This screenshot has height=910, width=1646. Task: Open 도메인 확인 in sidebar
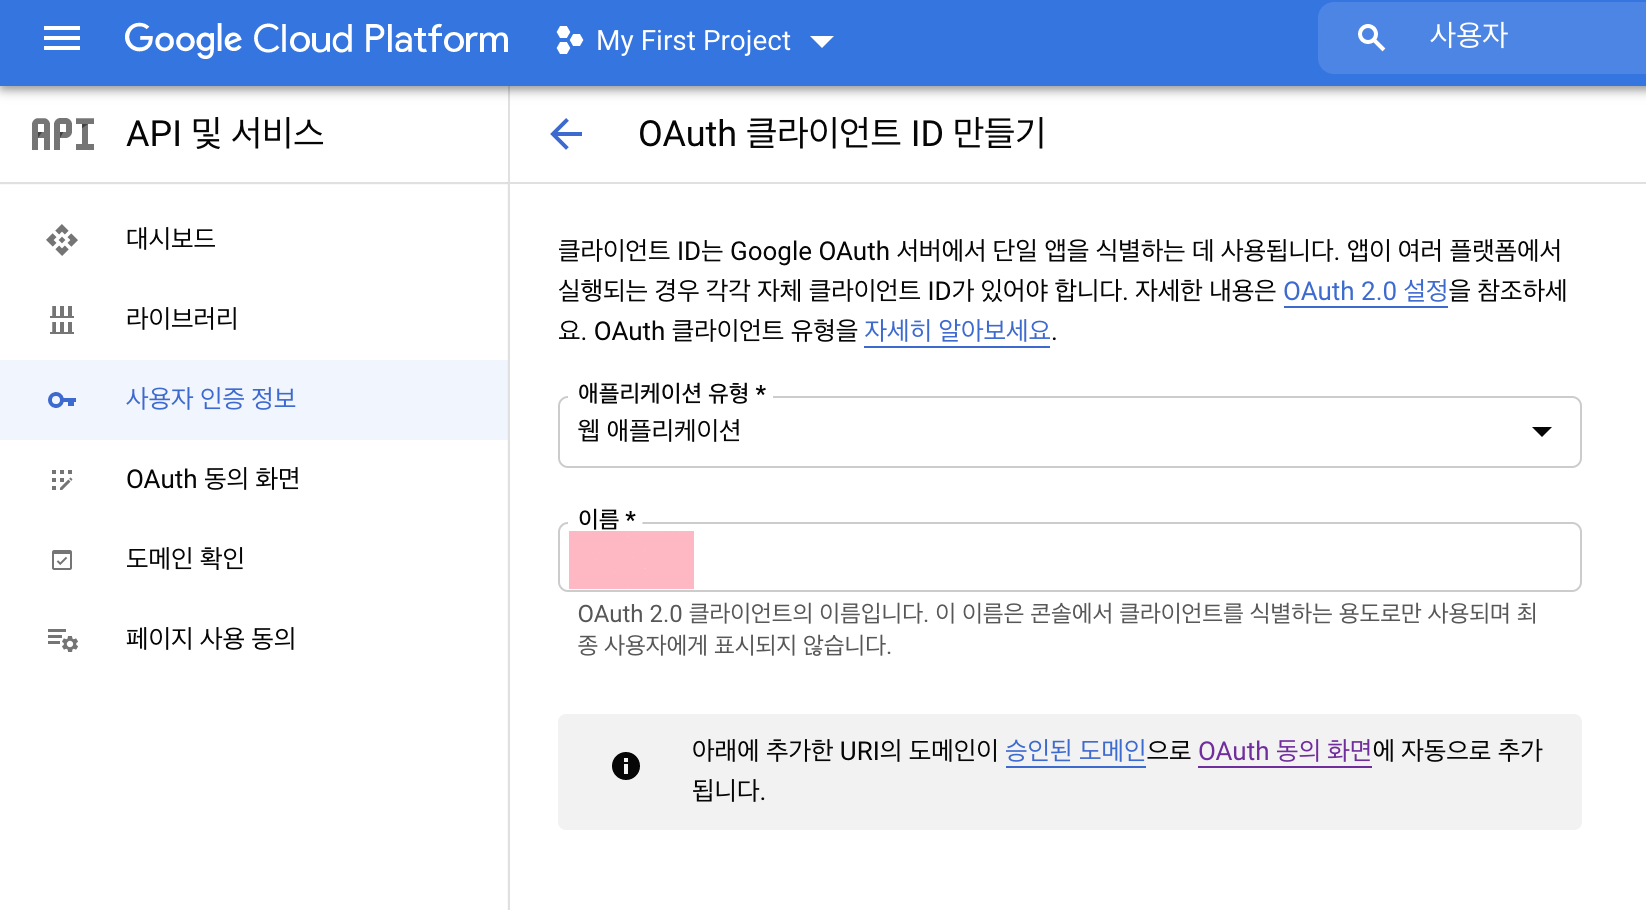(254, 560)
